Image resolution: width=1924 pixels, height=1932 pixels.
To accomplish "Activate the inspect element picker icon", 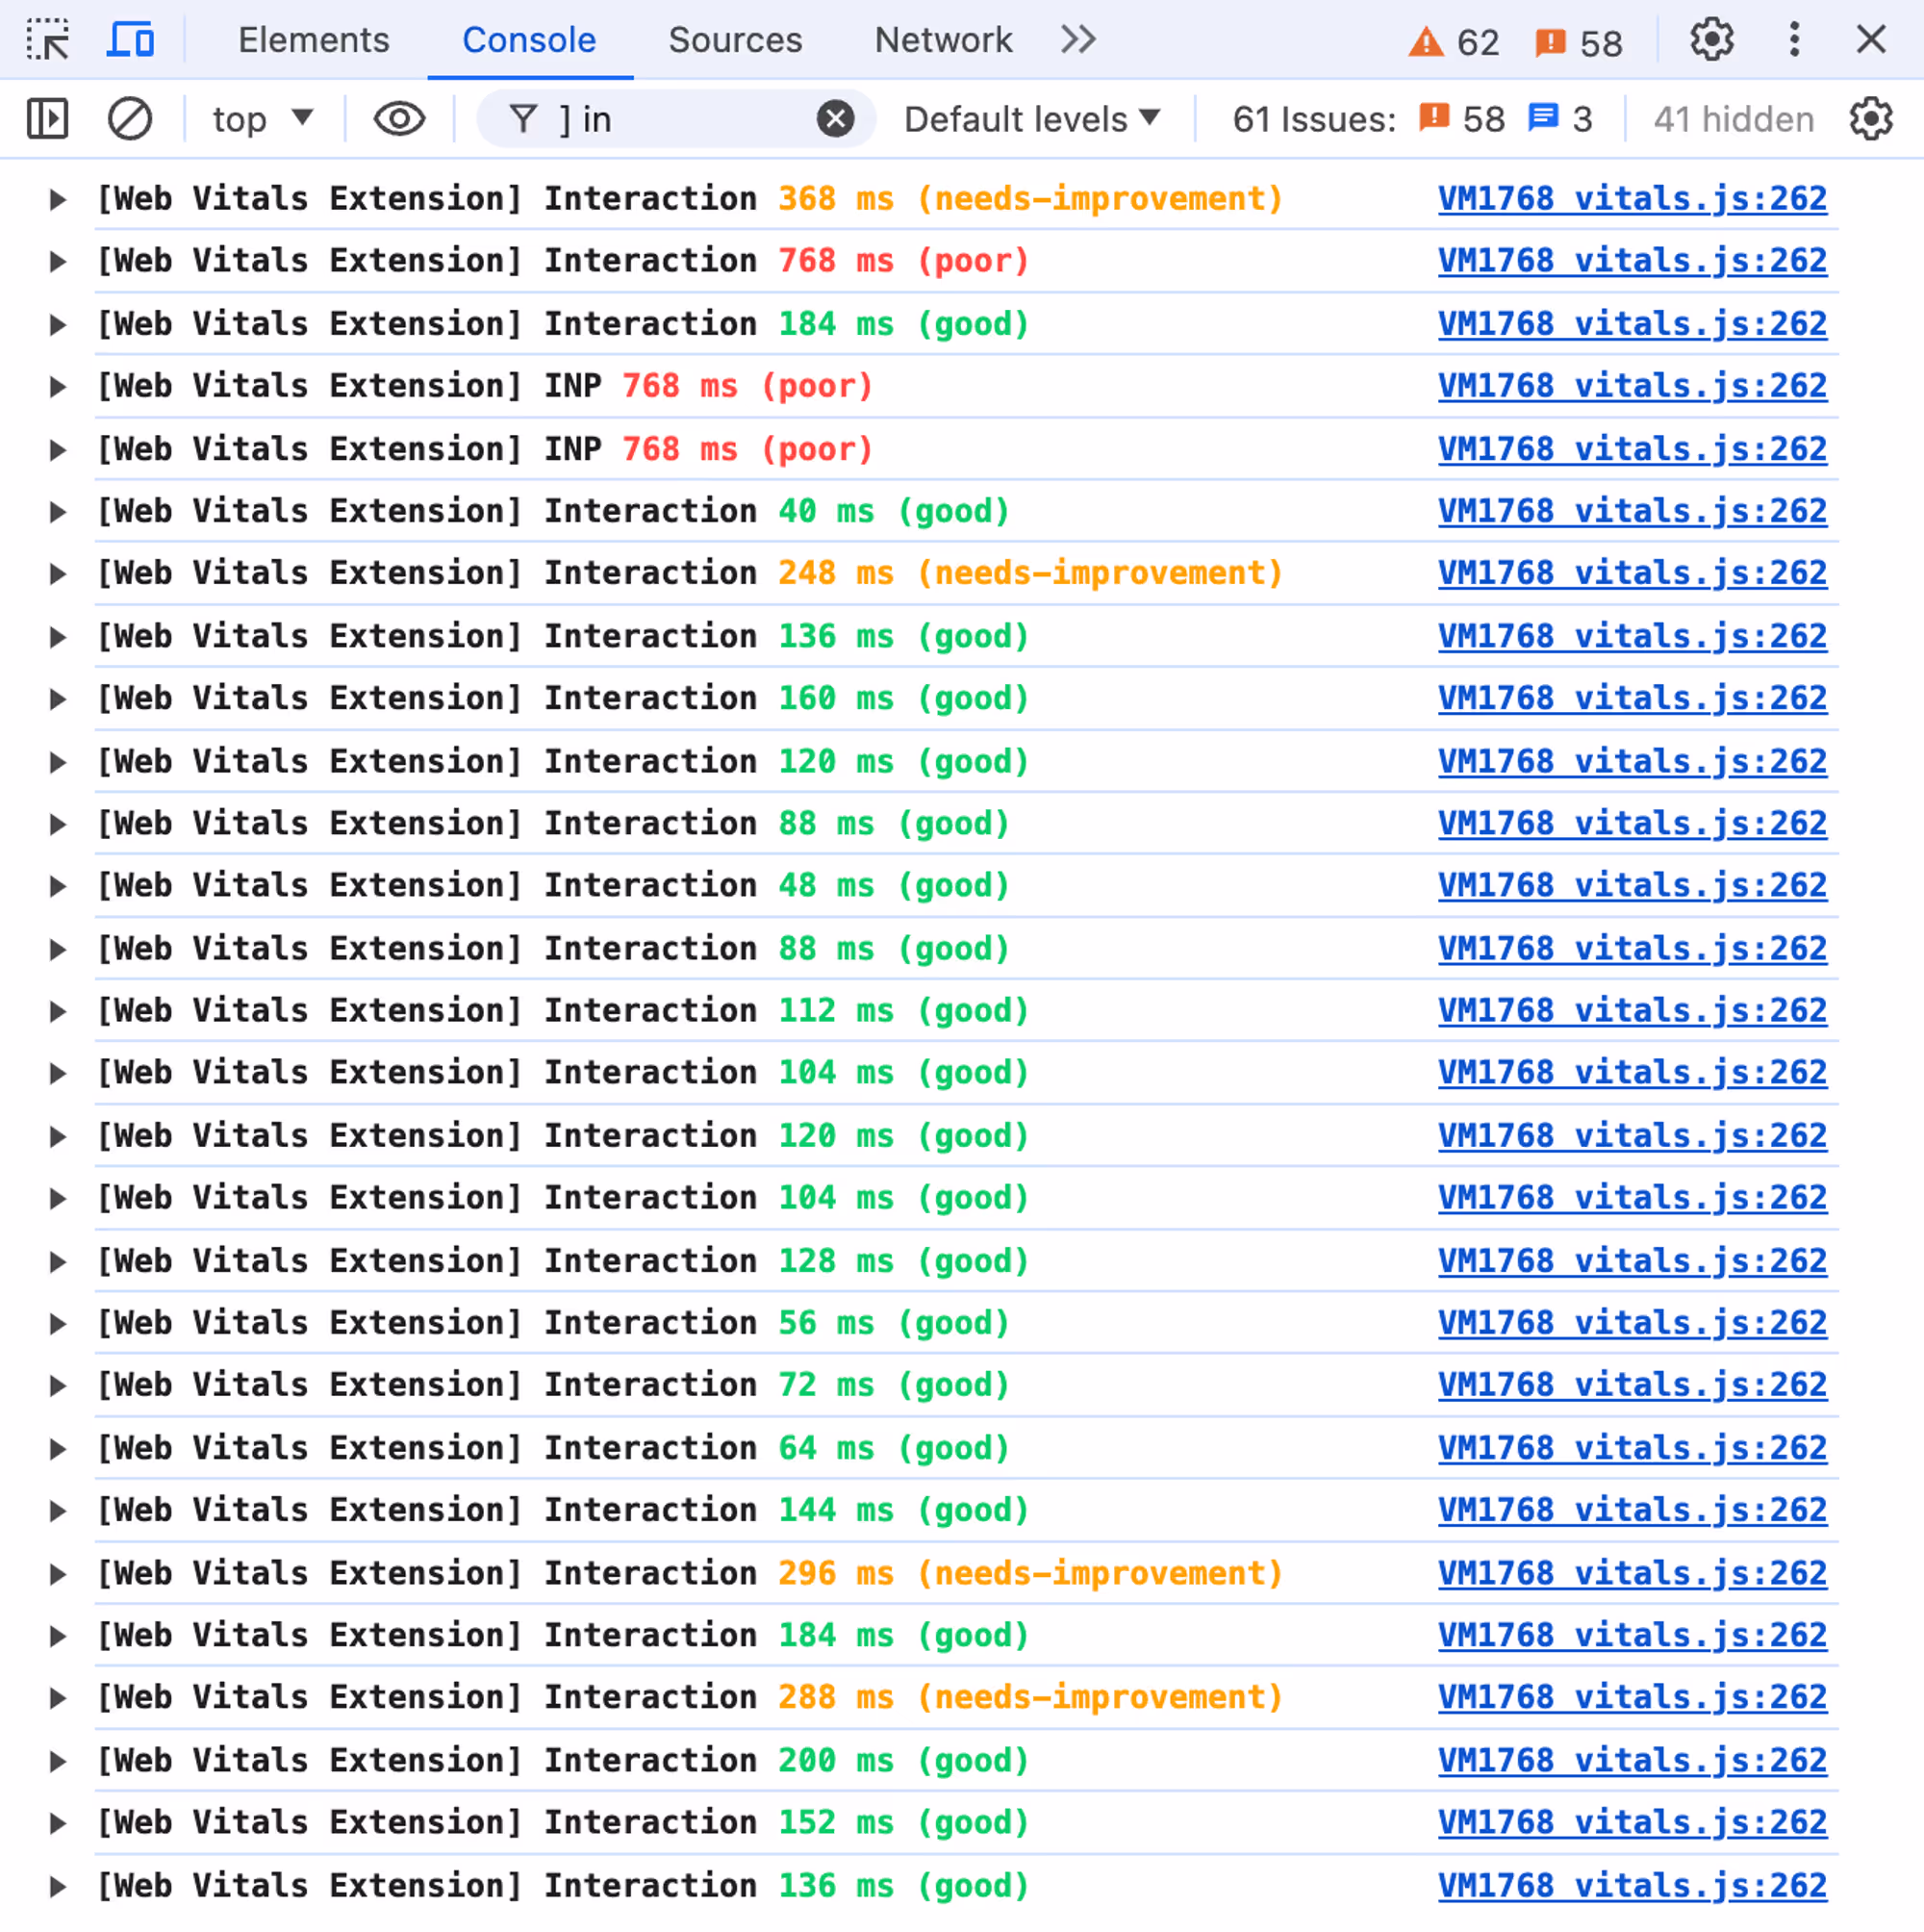I will coord(48,40).
